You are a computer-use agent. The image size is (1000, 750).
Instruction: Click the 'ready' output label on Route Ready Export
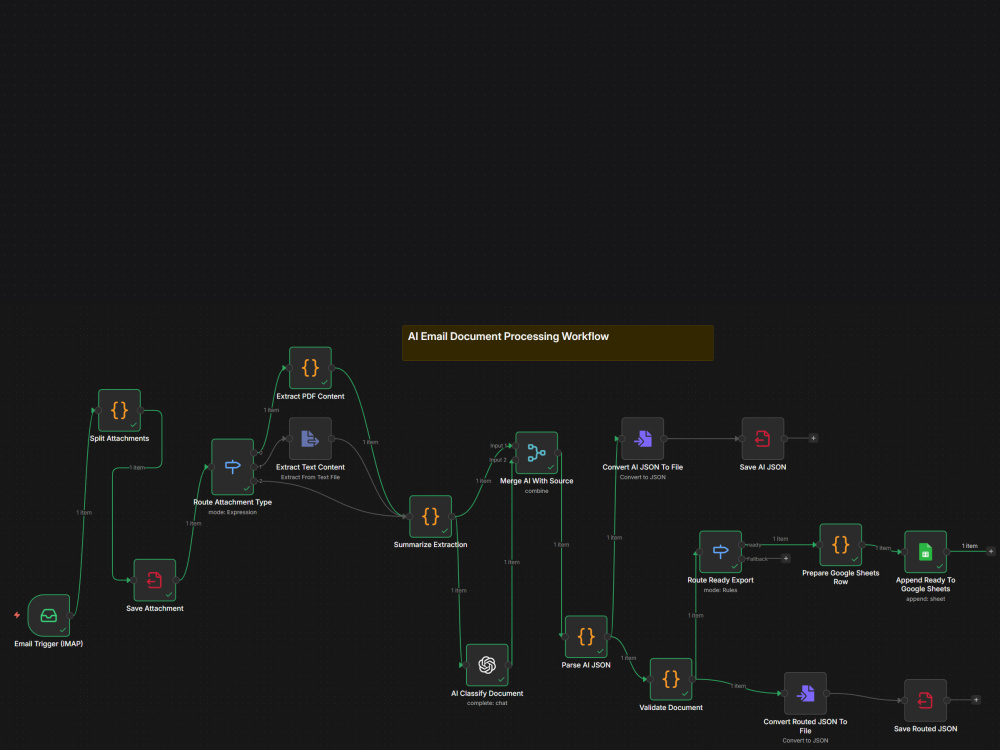(754, 545)
